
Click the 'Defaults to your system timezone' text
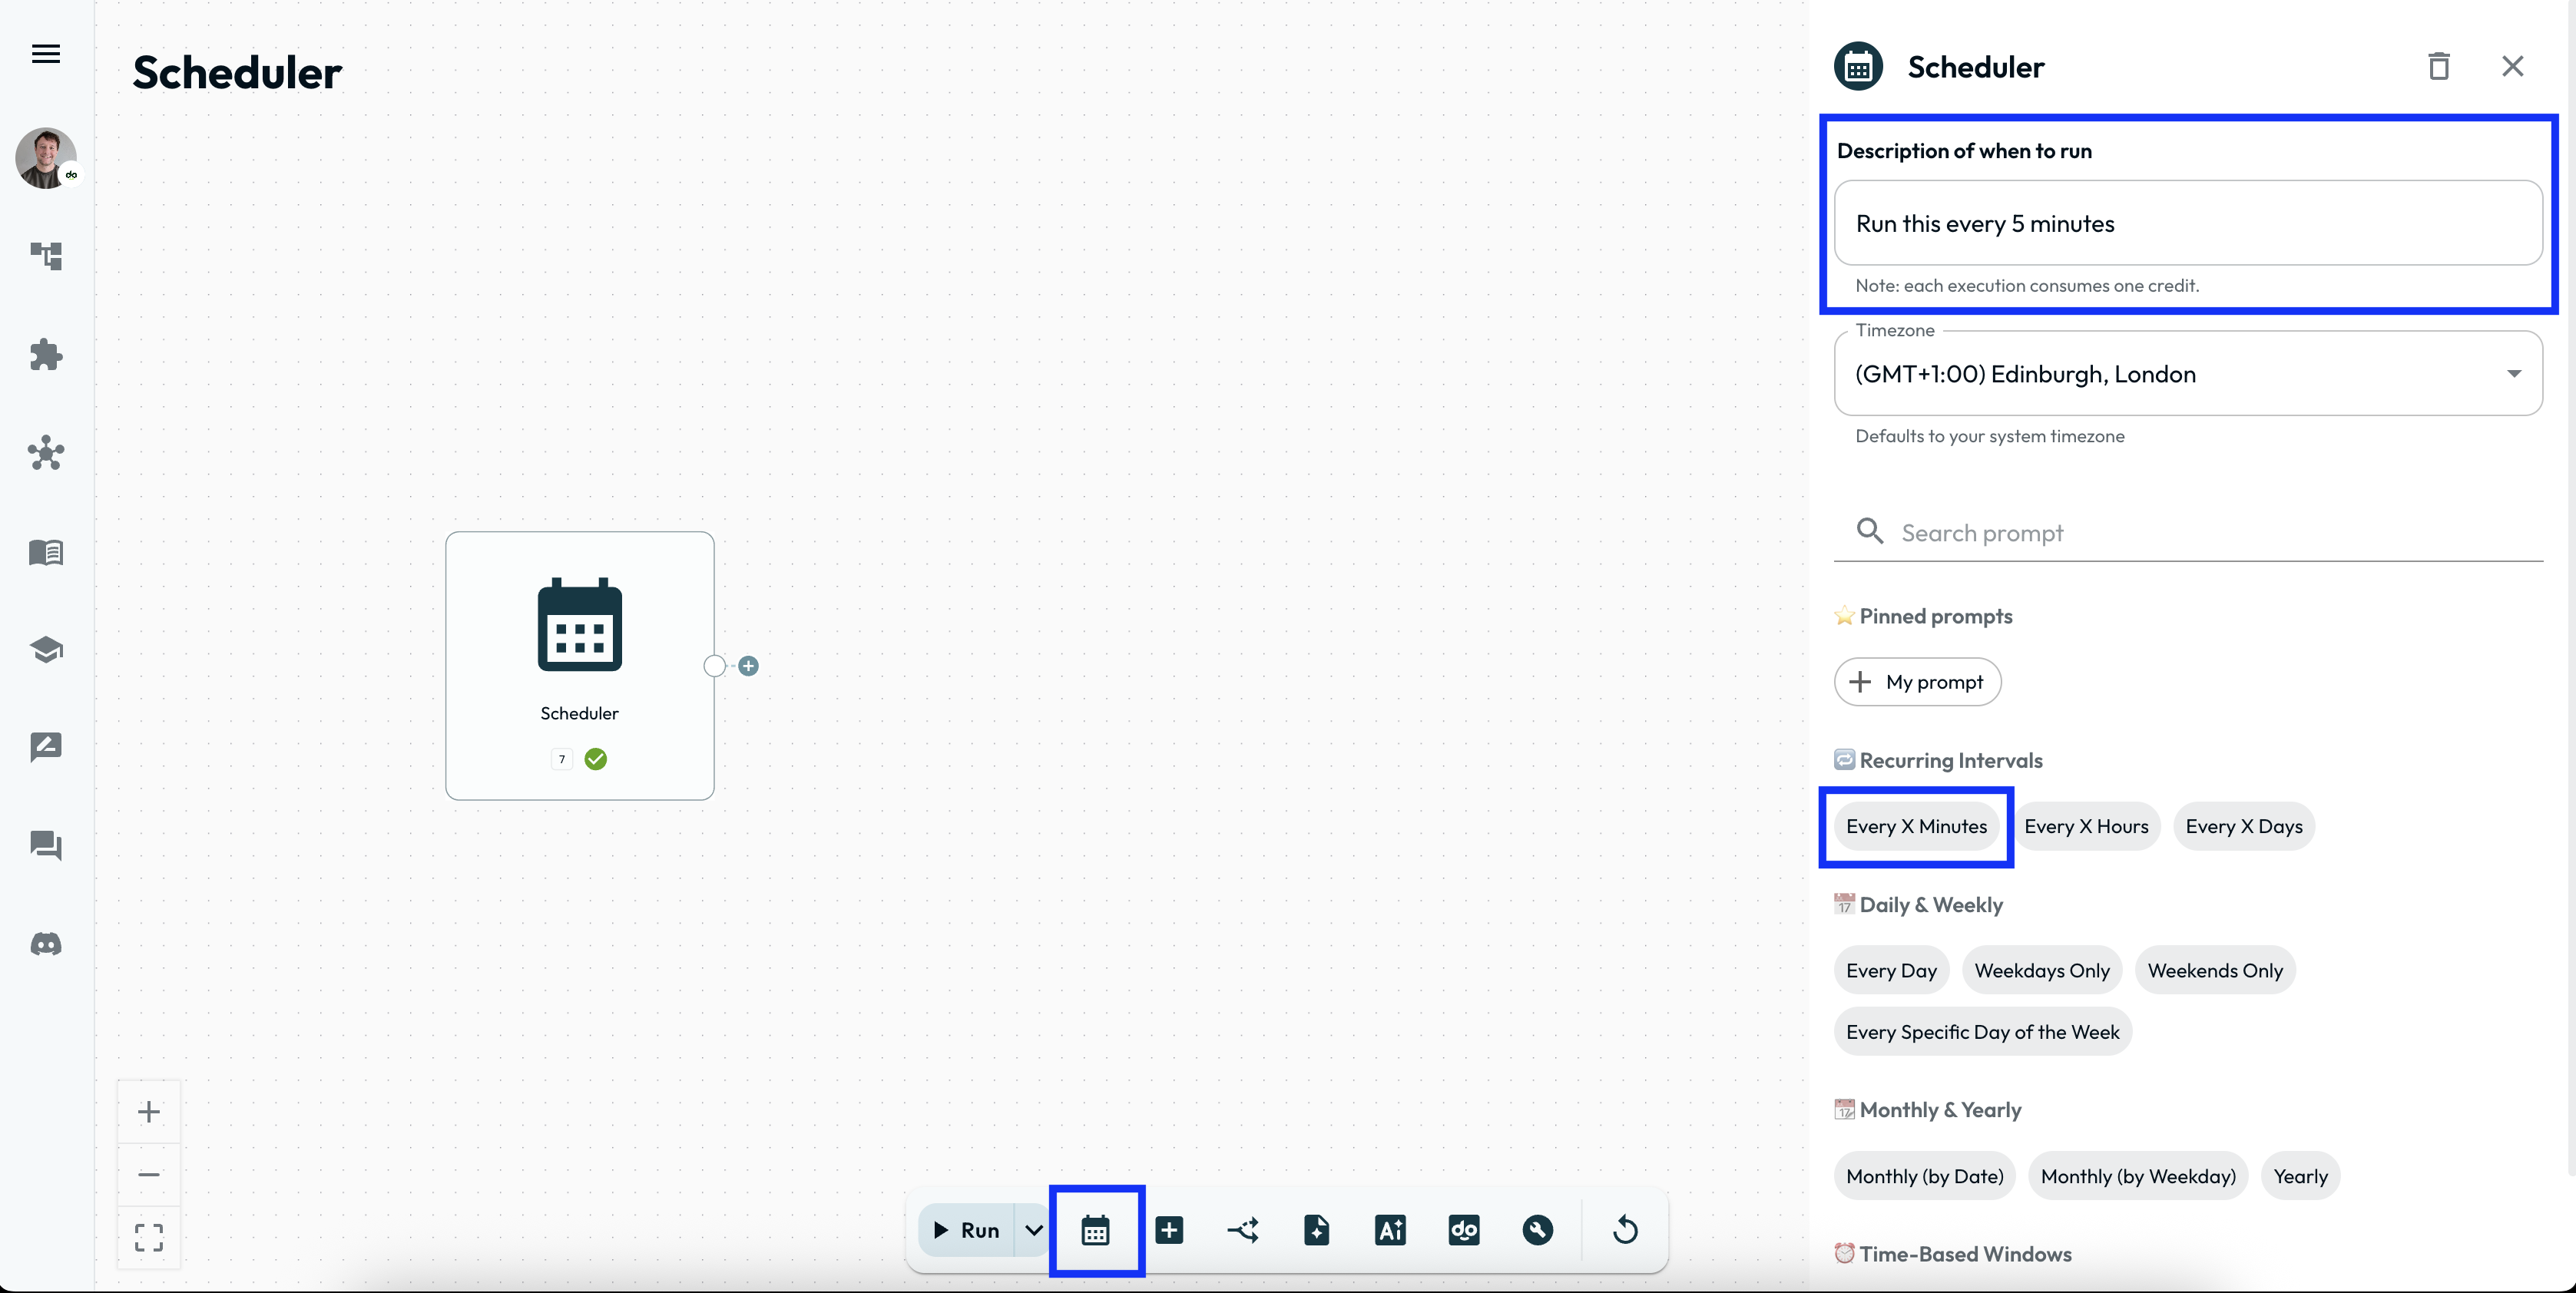click(1989, 436)
